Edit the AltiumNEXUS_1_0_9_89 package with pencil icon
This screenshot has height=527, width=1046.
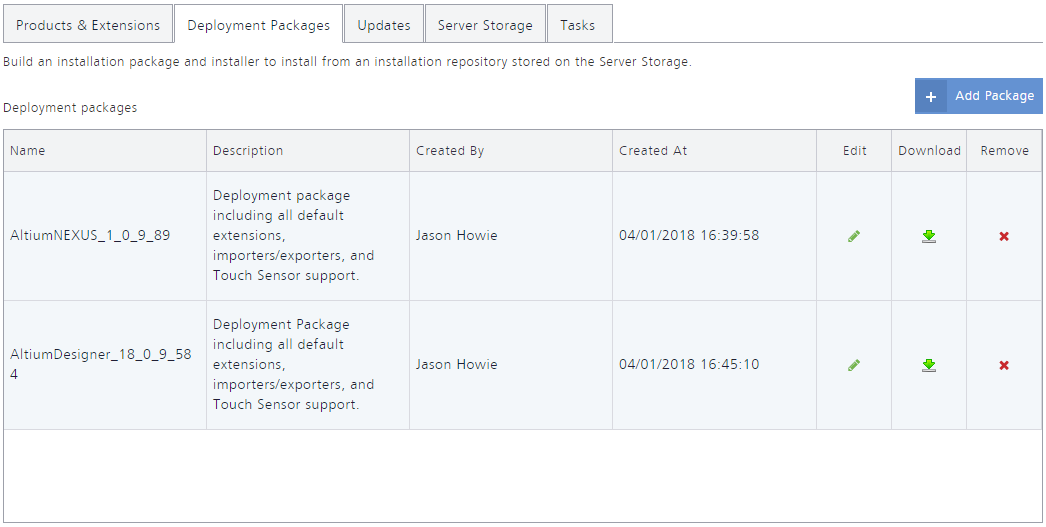coord(854,236)
